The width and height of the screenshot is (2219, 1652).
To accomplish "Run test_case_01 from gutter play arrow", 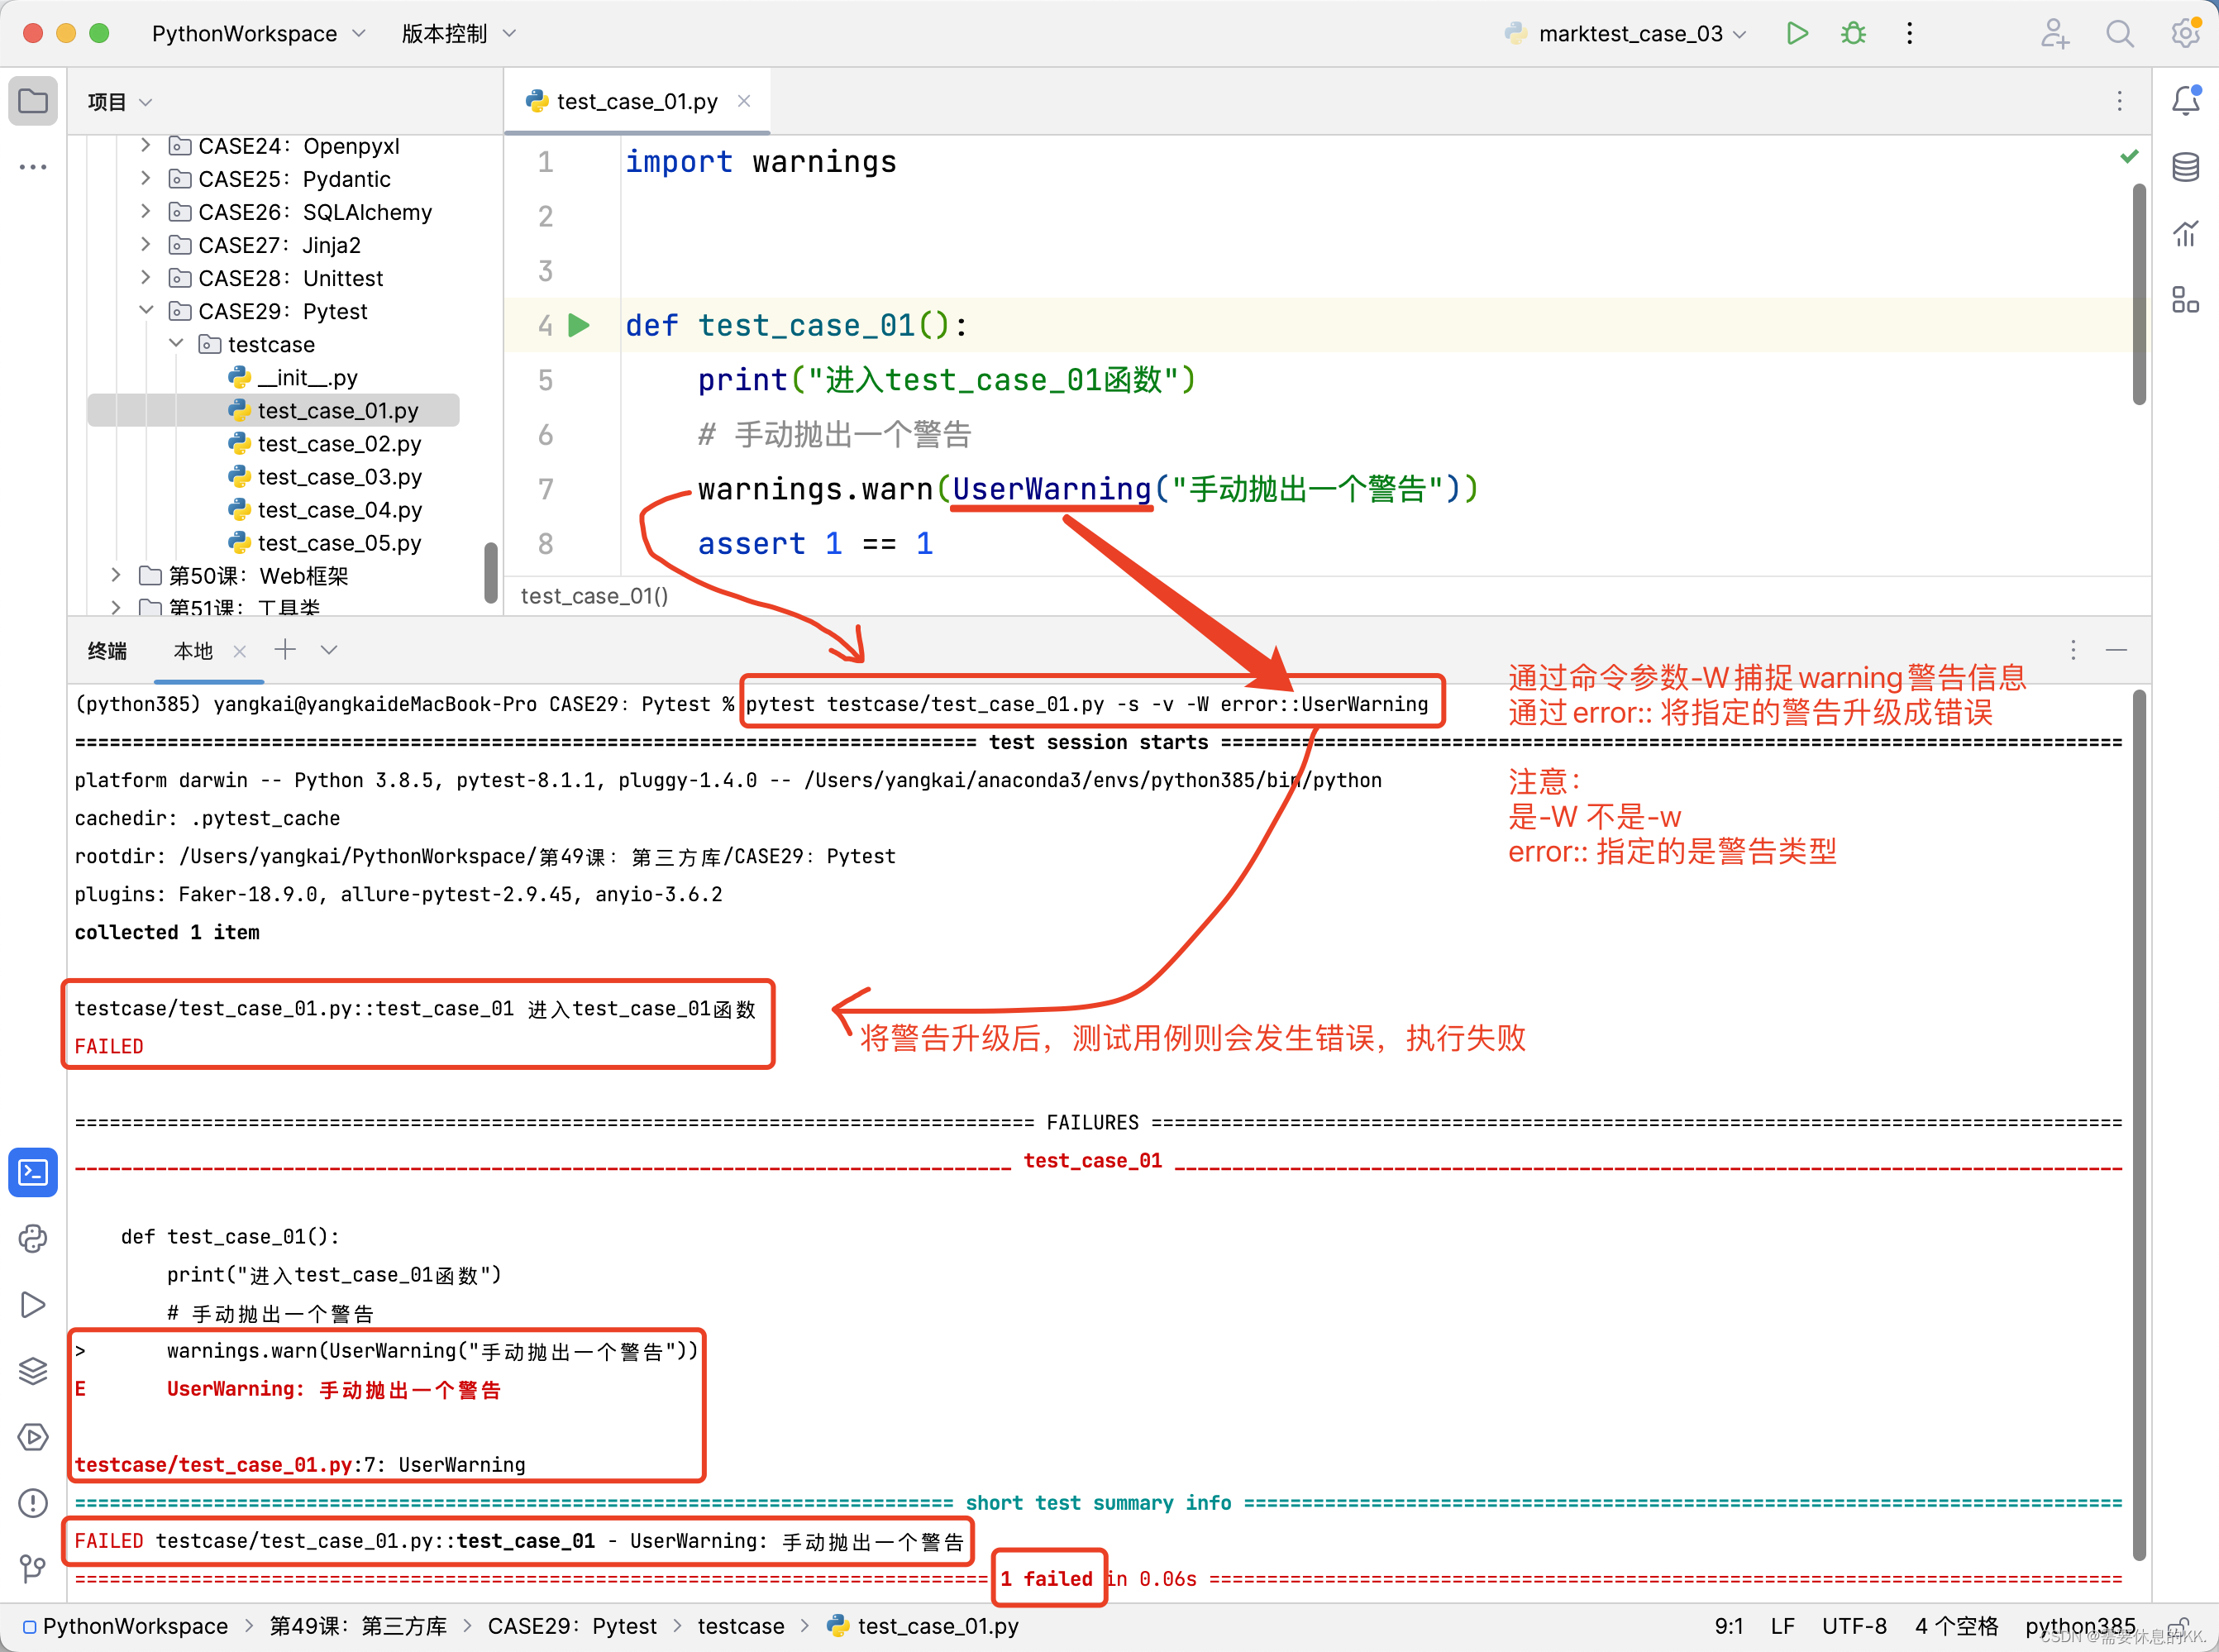I will (x=579, y=325).
